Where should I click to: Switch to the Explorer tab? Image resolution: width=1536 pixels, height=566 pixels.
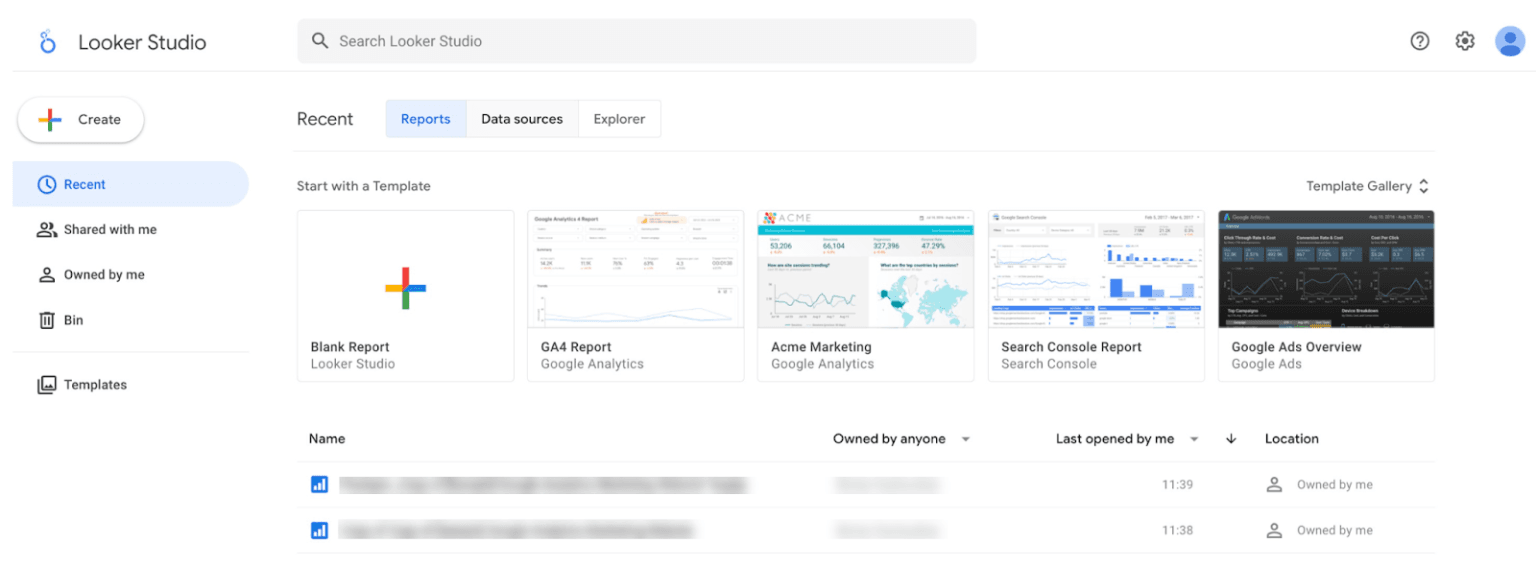pyautogui.click(x=619, y=119)
